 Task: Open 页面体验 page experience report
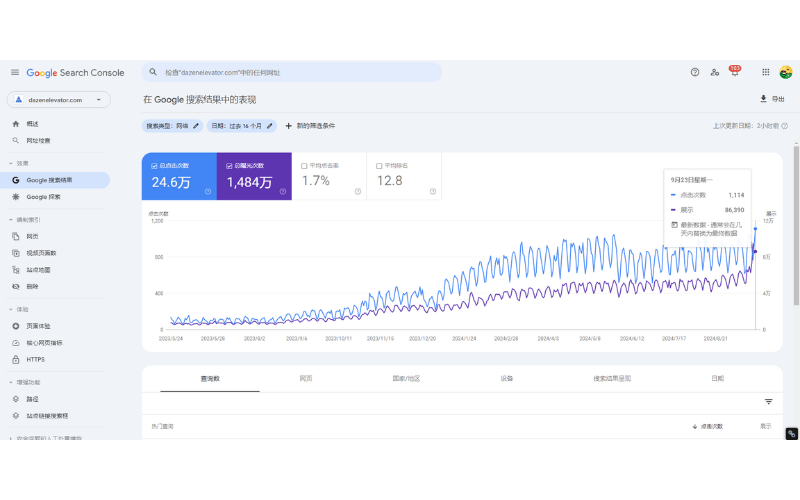pos(38,326)
